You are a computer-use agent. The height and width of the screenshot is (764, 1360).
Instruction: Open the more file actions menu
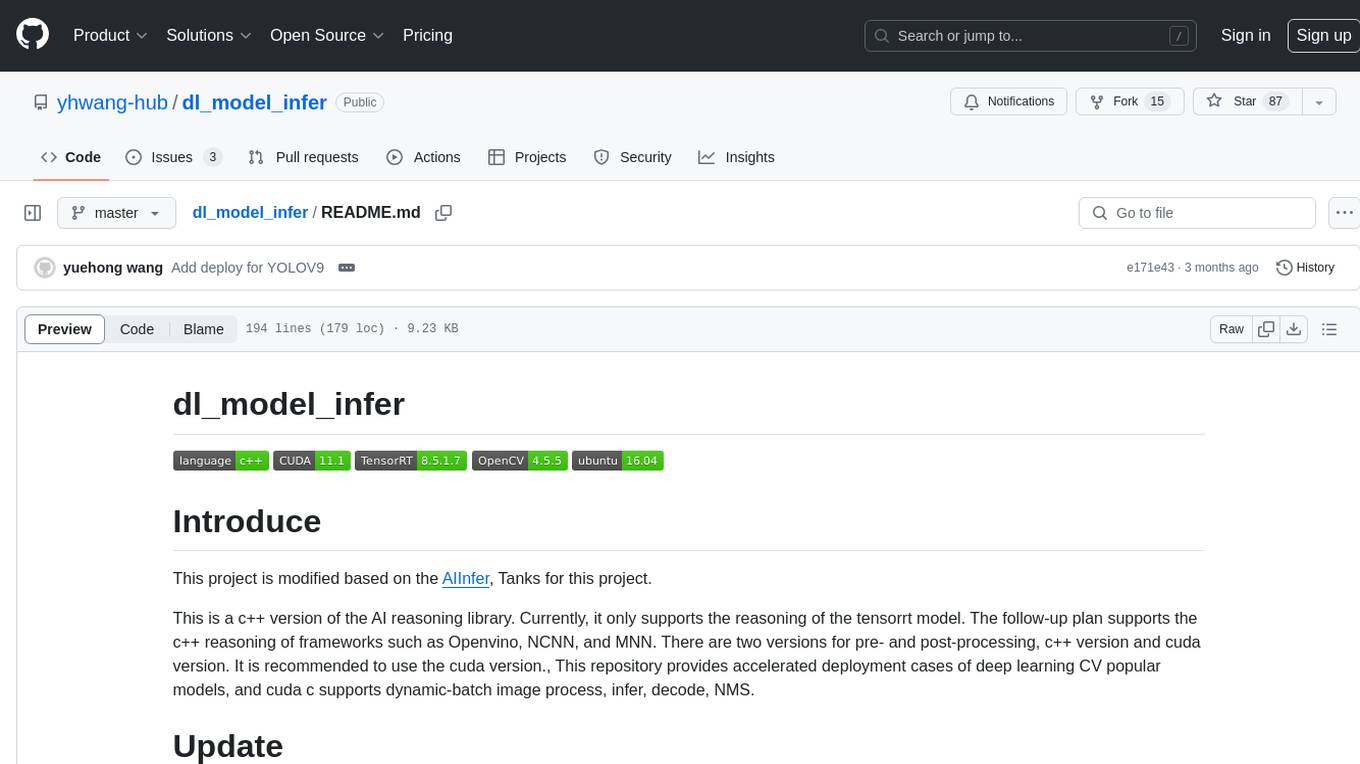pos(1344,213)
